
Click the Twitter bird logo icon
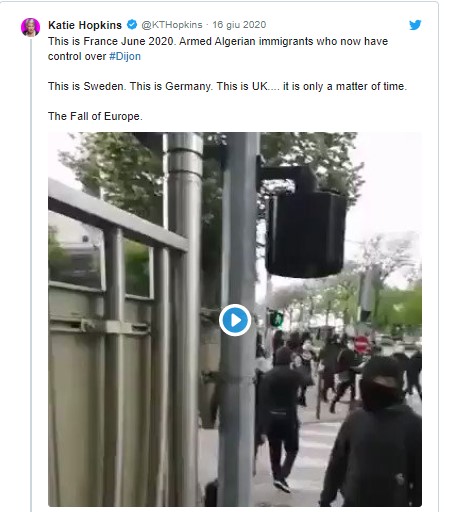pyautogui.click(x=415, y=25)
